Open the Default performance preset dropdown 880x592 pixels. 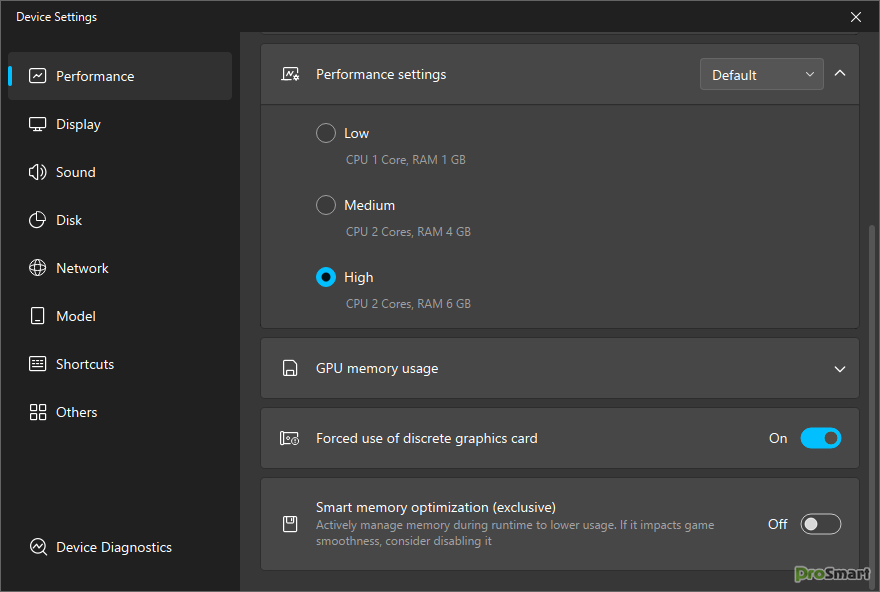pos(761,75)
